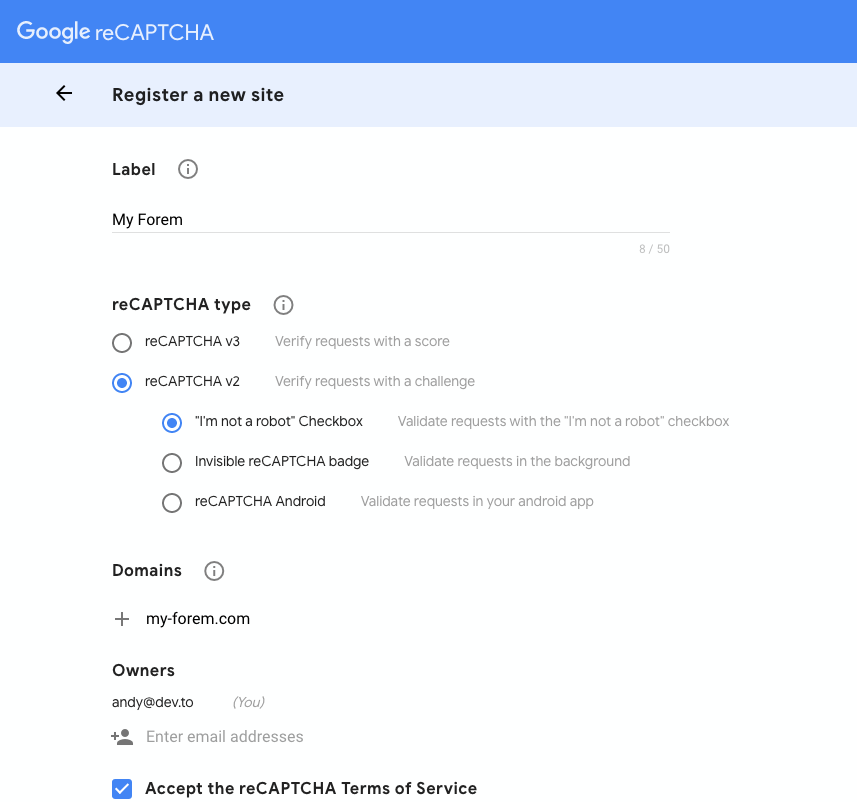Click the Google reCAPTCHA logo
This screenshot has height=802, width=857.
[116, 32]
